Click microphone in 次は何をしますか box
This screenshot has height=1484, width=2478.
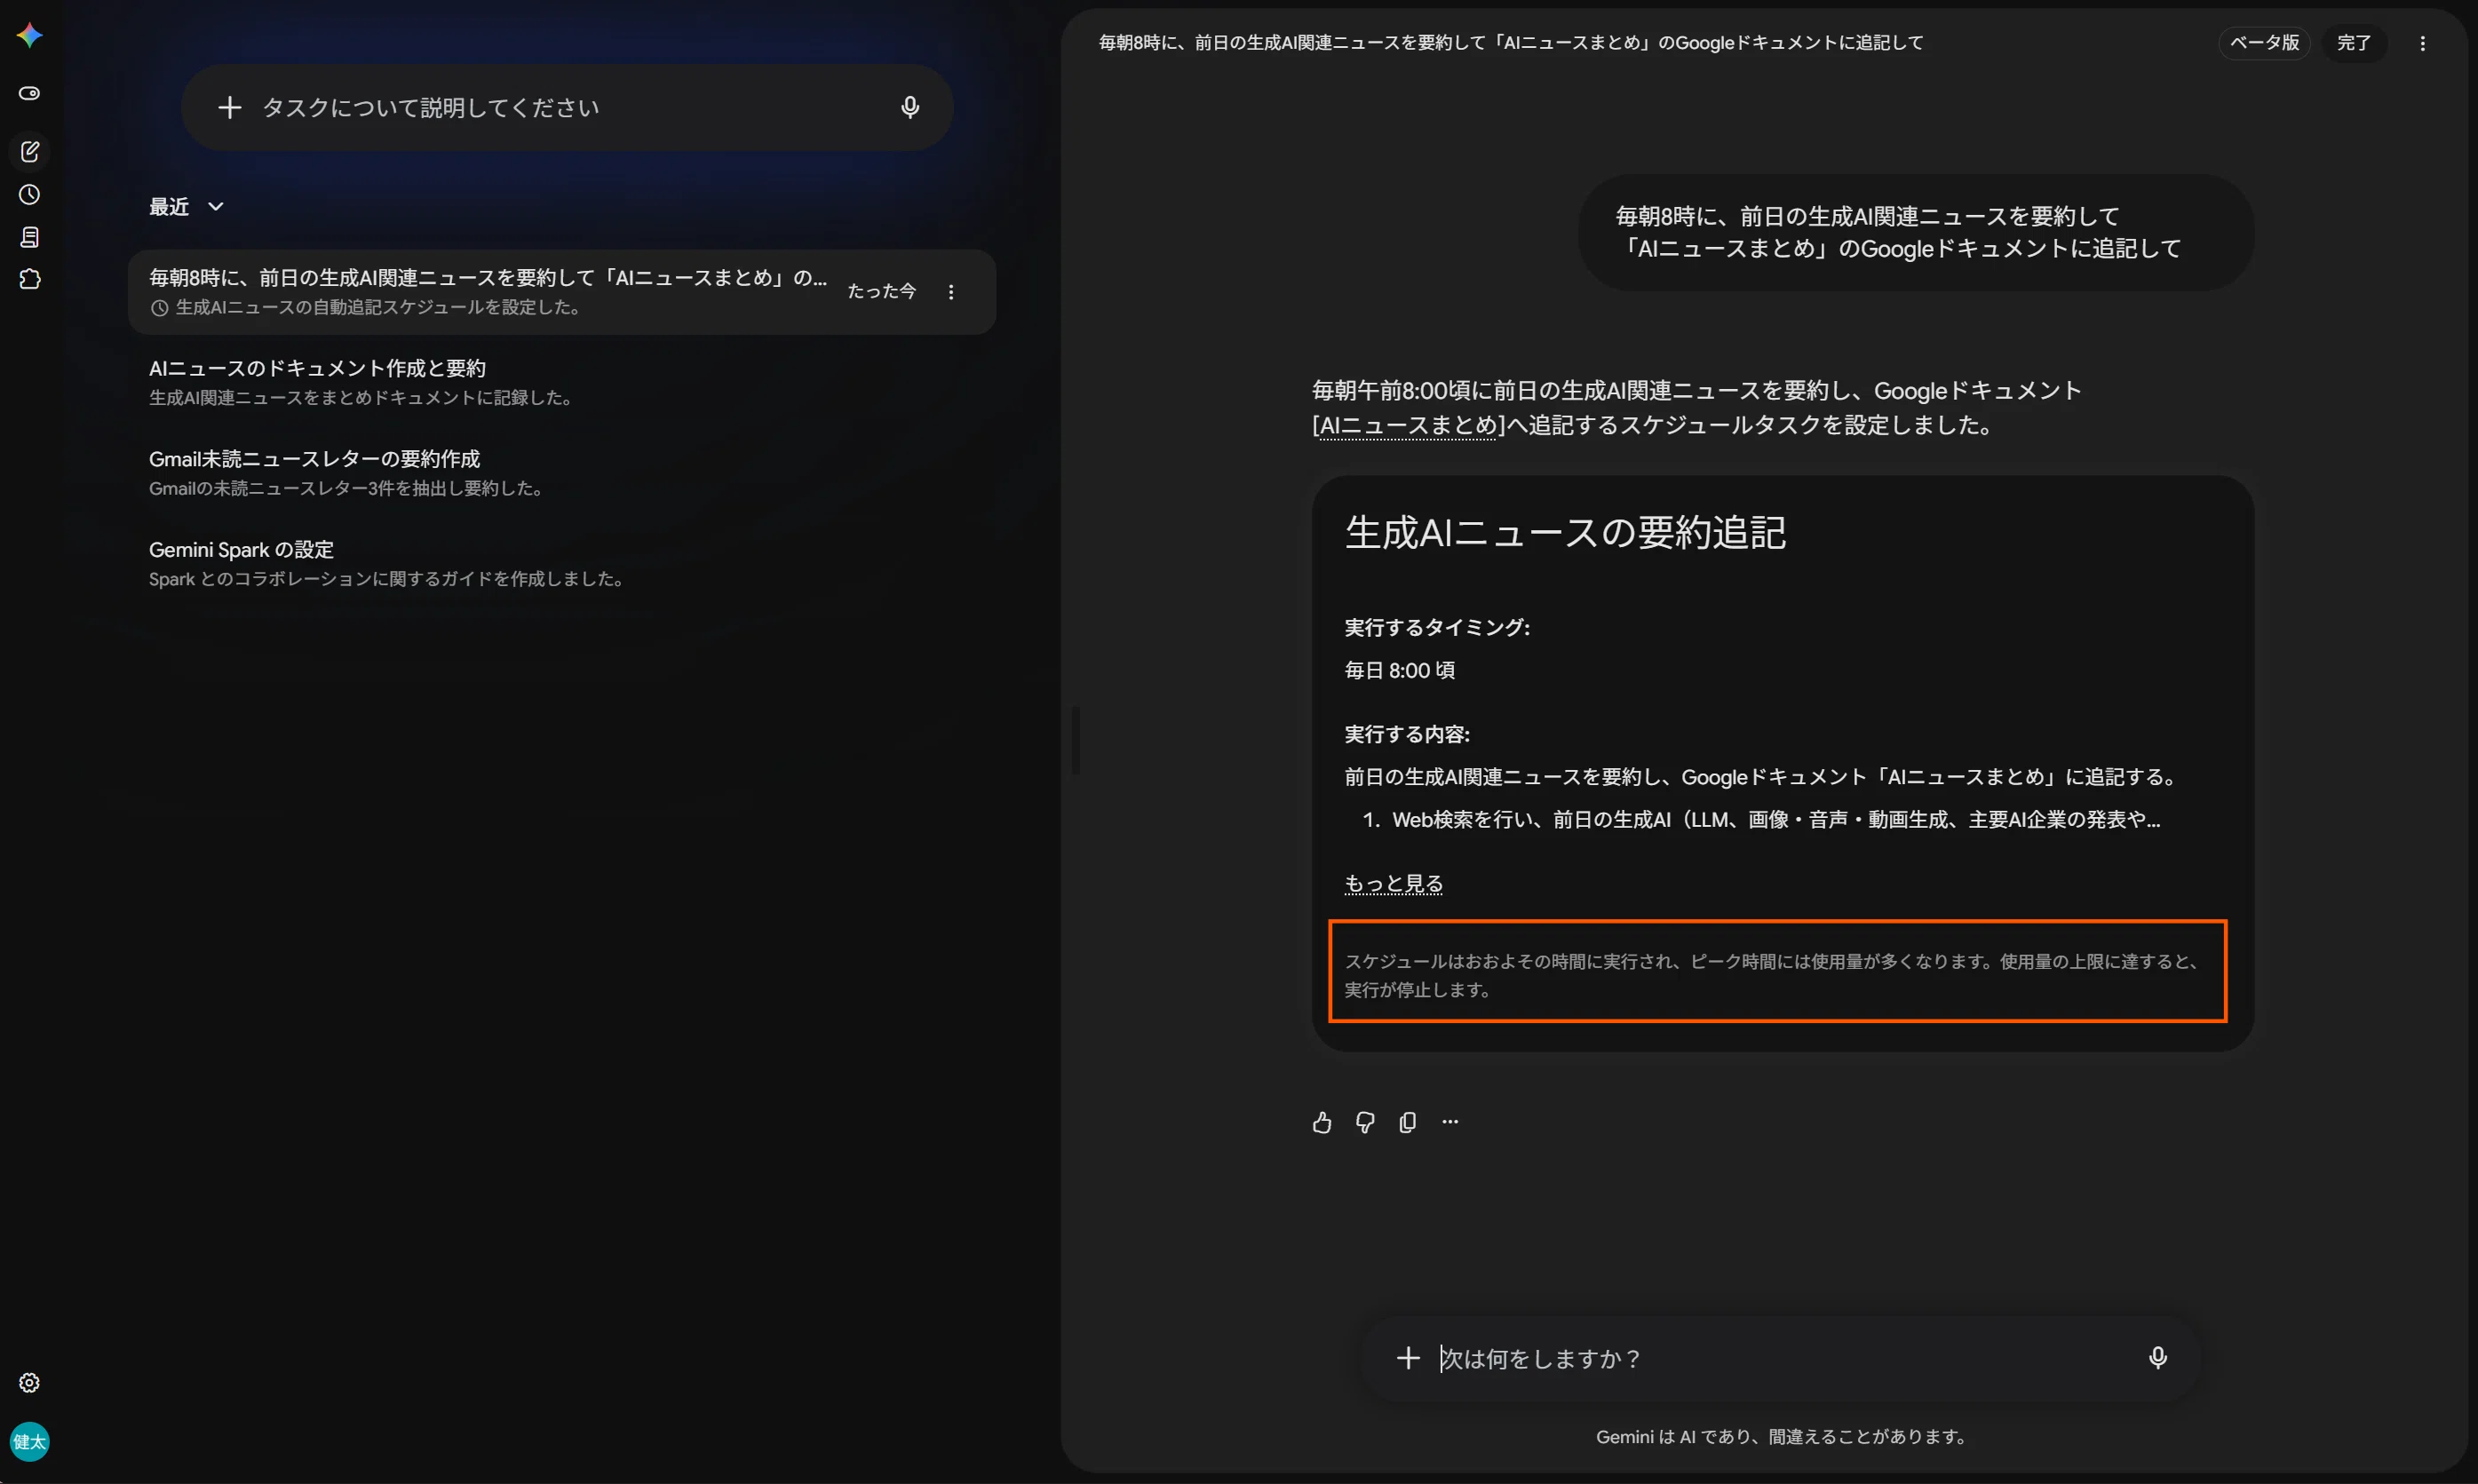(x=2157, y=1357)
